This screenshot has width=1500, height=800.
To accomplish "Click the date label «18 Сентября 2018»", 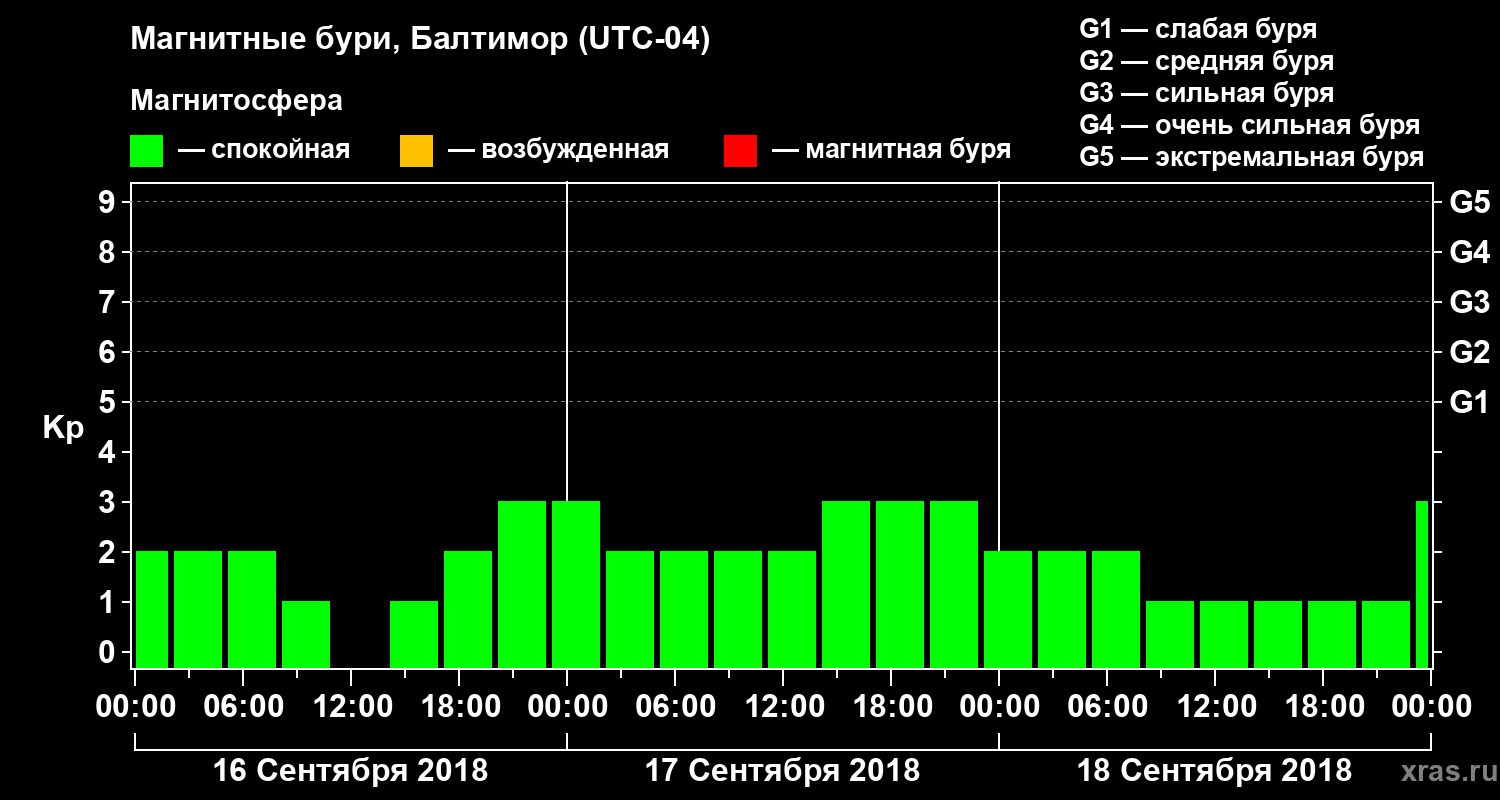I will (x=1214, y=771).
